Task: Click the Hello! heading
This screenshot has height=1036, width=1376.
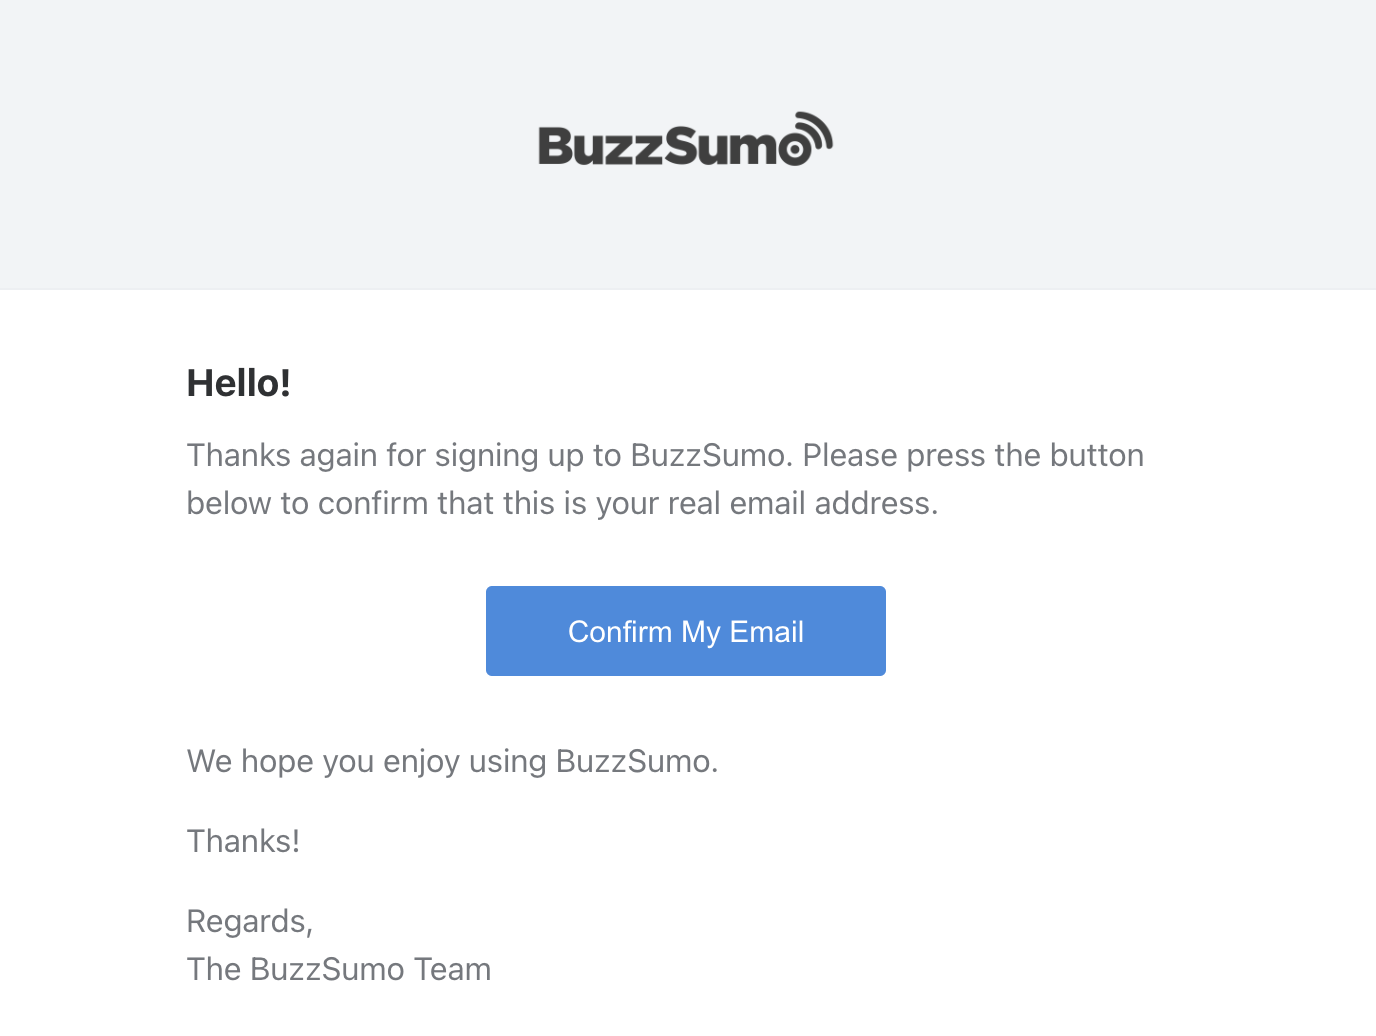Action: (x=239, y=383)
